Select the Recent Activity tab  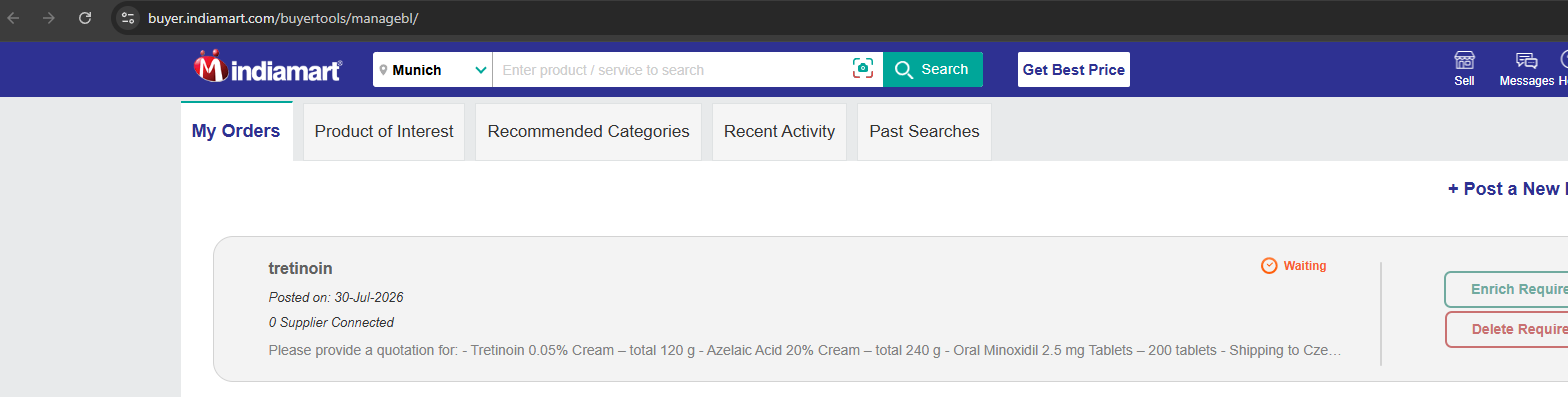point(779,132)
